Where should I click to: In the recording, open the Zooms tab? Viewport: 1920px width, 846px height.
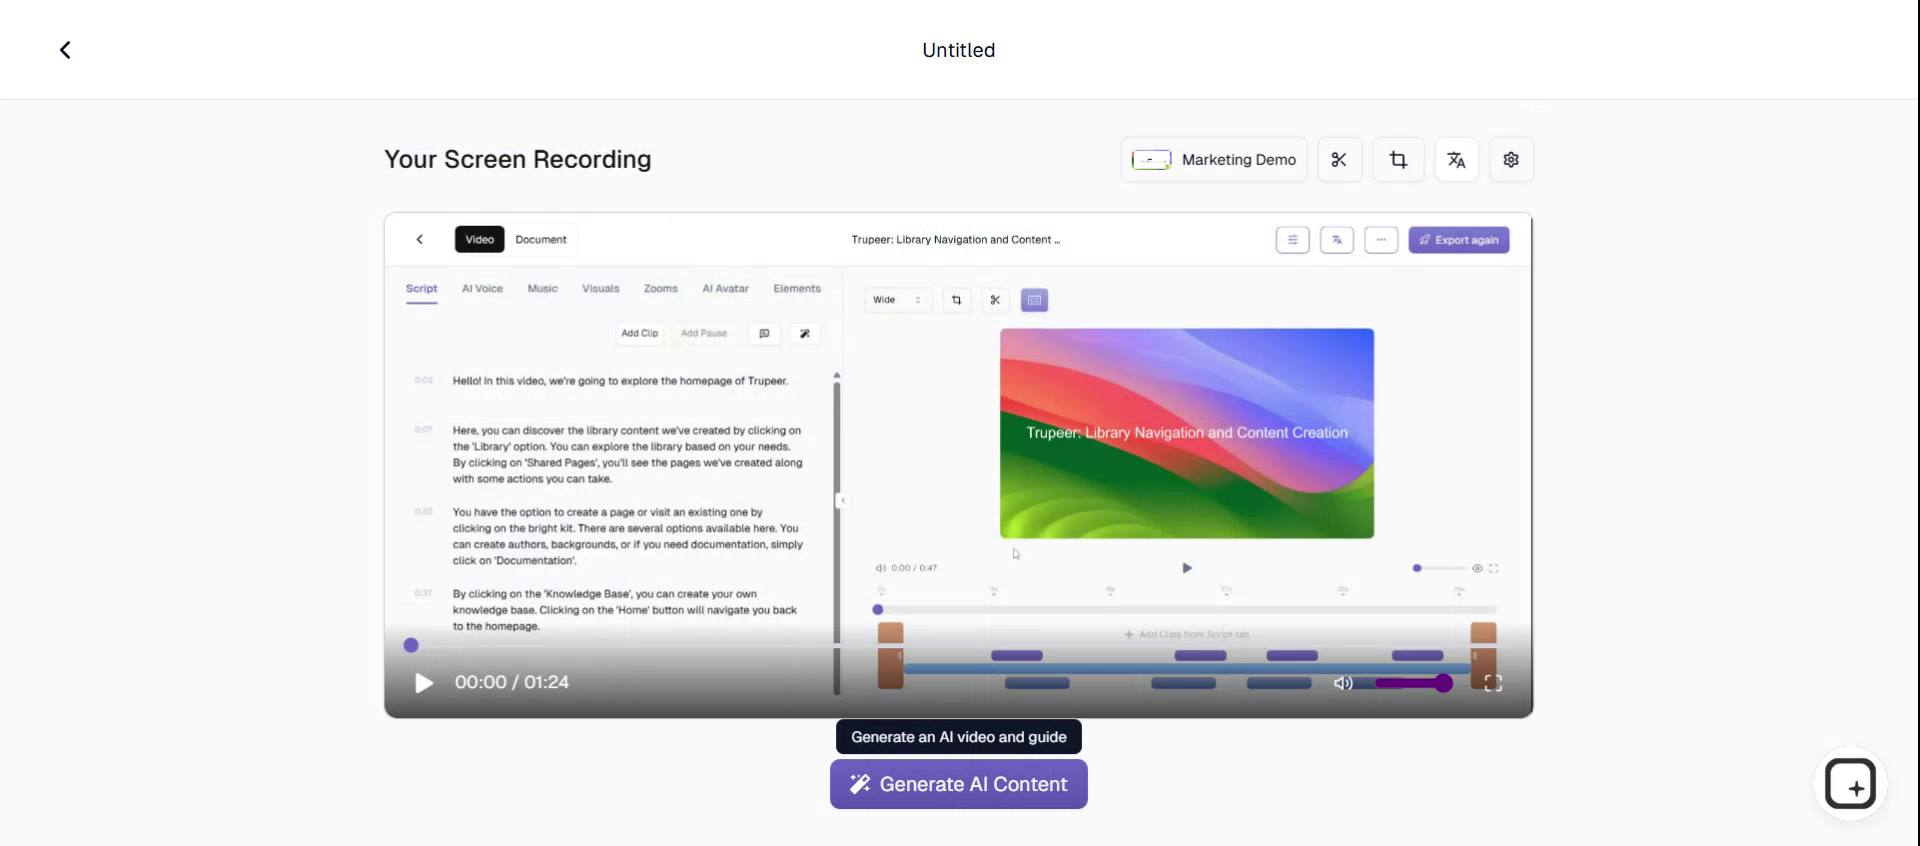(x=660, y=289)
